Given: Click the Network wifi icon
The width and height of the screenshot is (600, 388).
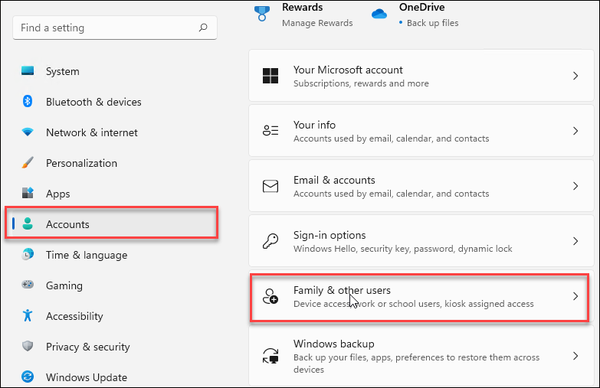Looking at the screenshot, I should pyautogui.click(x=28, y=132).
